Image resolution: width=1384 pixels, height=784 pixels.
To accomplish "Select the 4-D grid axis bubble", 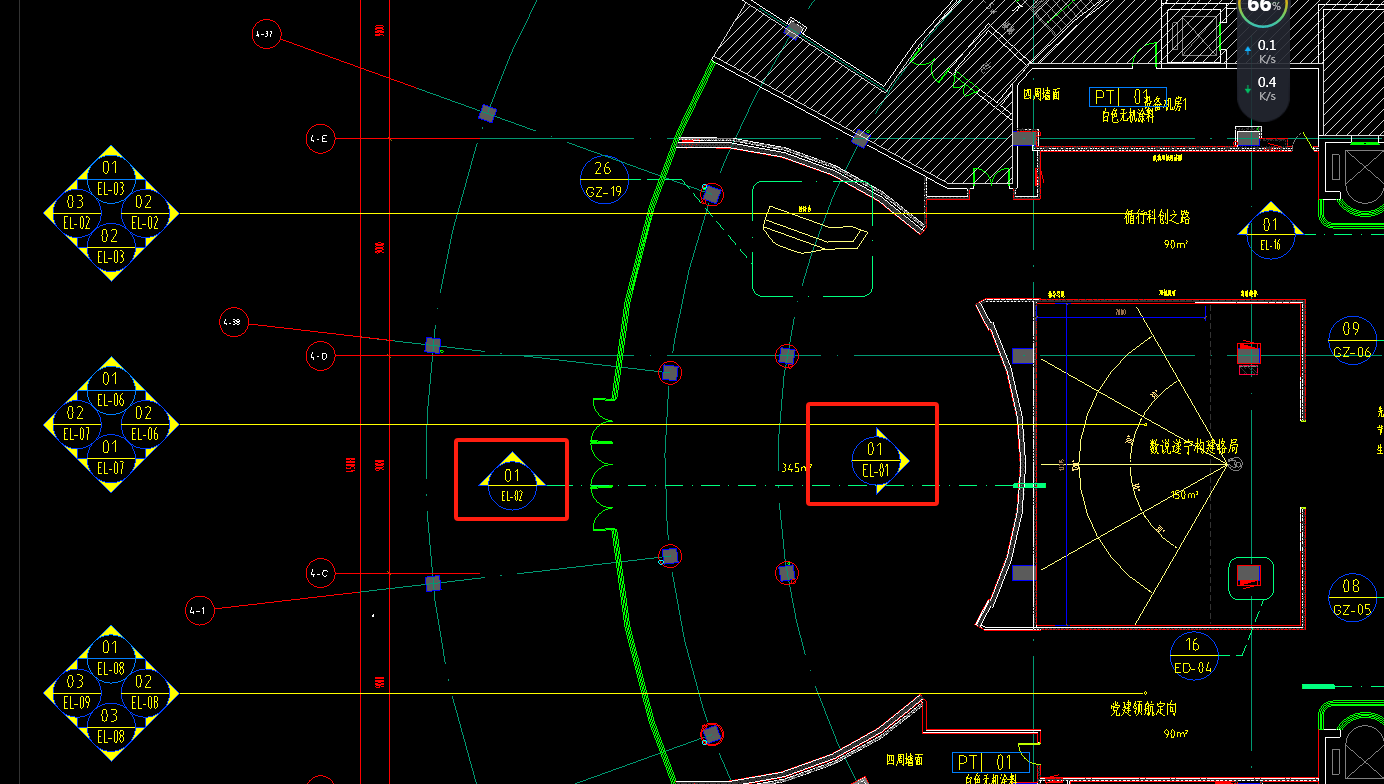I will 320,355.
